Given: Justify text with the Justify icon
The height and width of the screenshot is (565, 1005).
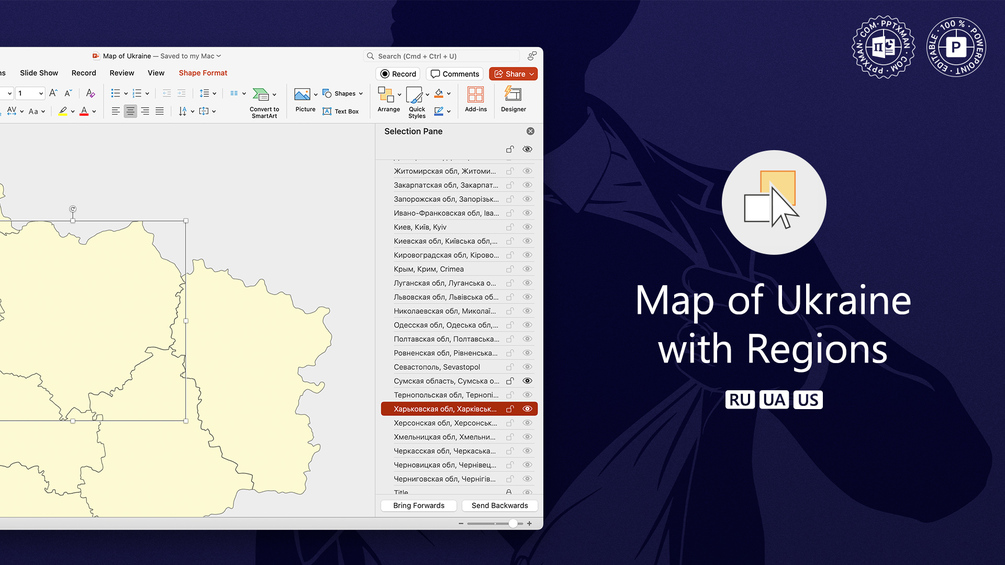Looking at the screenshot, I should [x=160, y=111].
